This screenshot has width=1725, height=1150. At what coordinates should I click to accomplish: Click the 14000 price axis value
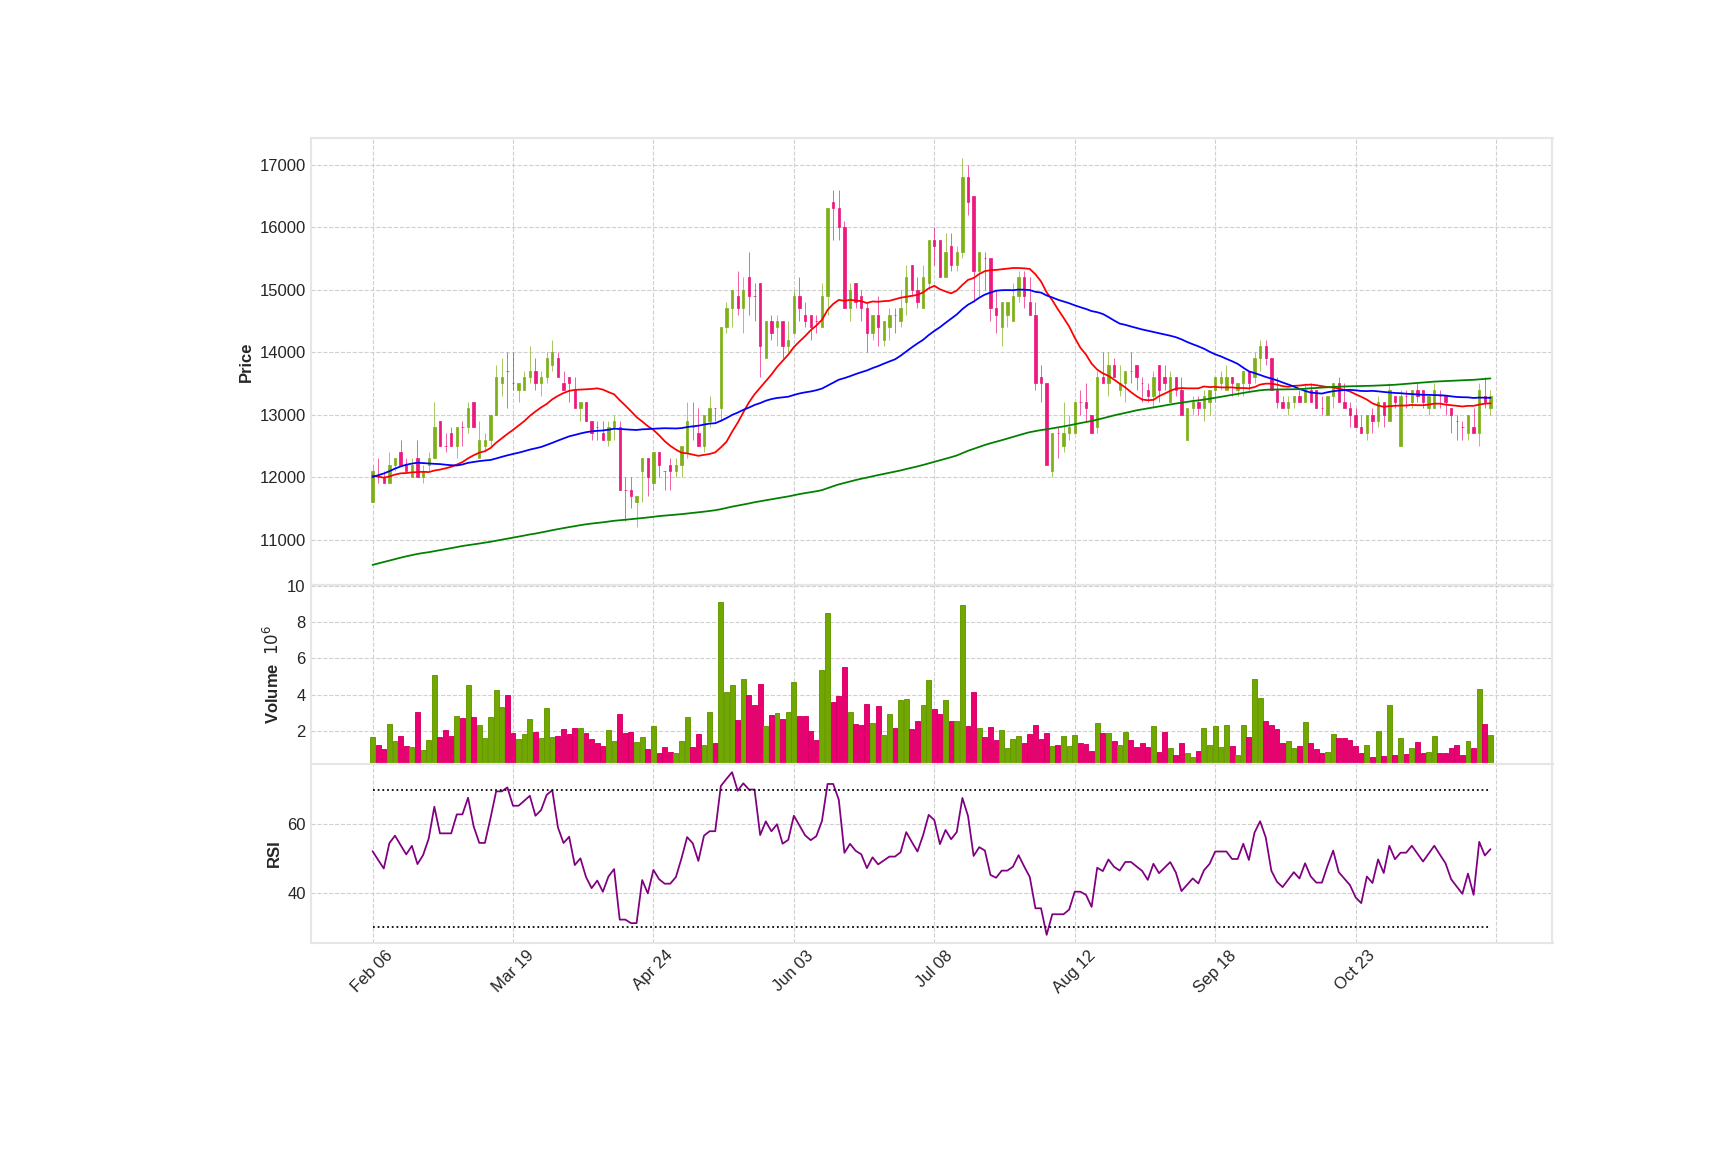pyautogui.click(x=282, y=353)
